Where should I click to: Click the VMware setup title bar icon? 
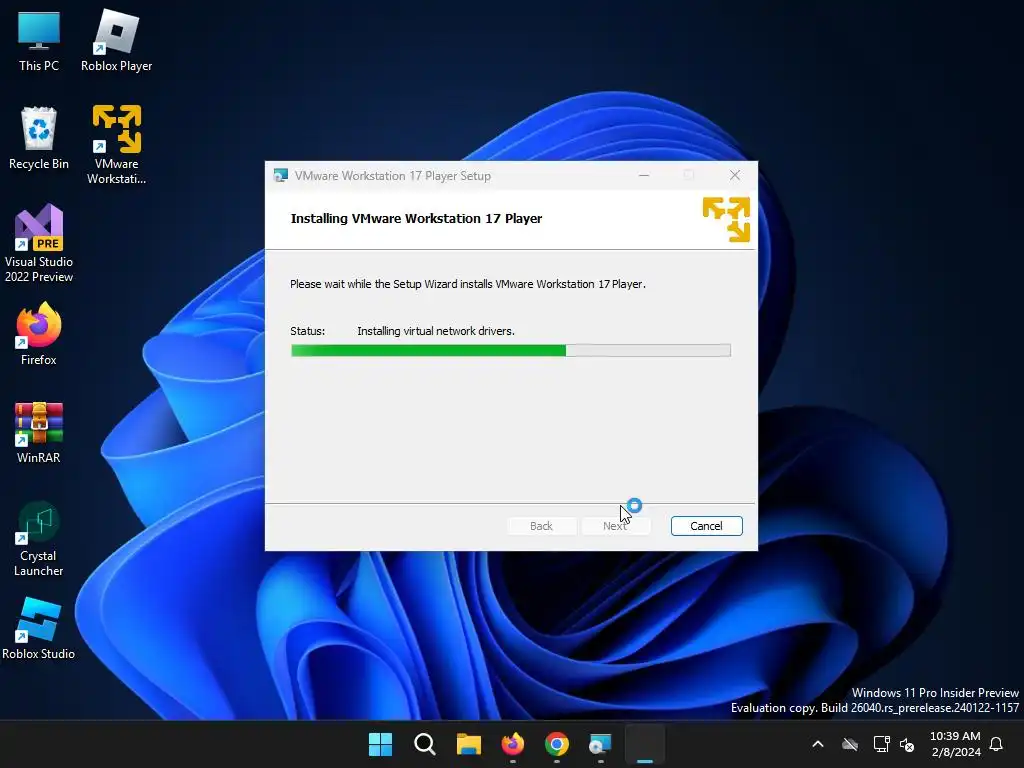tap(281, 176)
